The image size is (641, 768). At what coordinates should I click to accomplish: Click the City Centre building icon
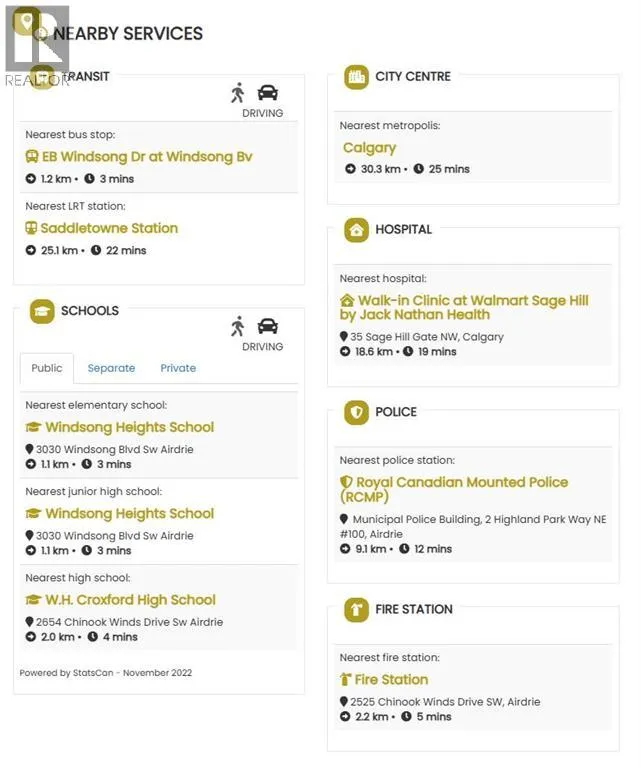tap(356, 77)
